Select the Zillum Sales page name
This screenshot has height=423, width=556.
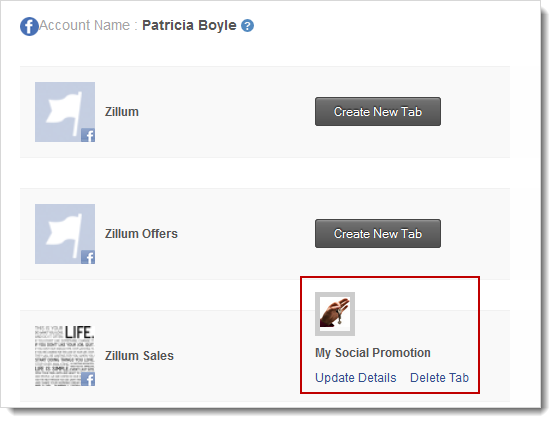point(139,356)
